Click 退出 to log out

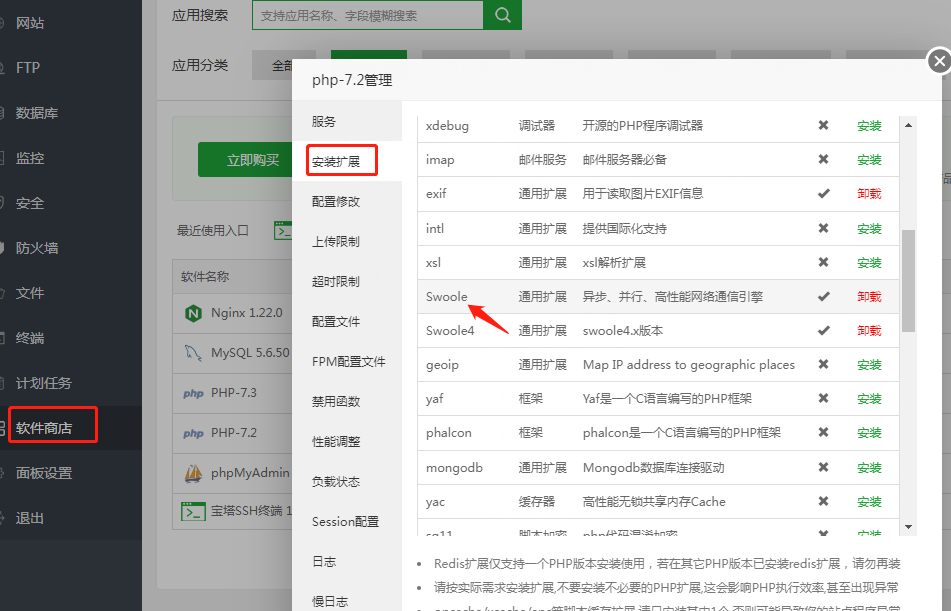click(30, 518)
